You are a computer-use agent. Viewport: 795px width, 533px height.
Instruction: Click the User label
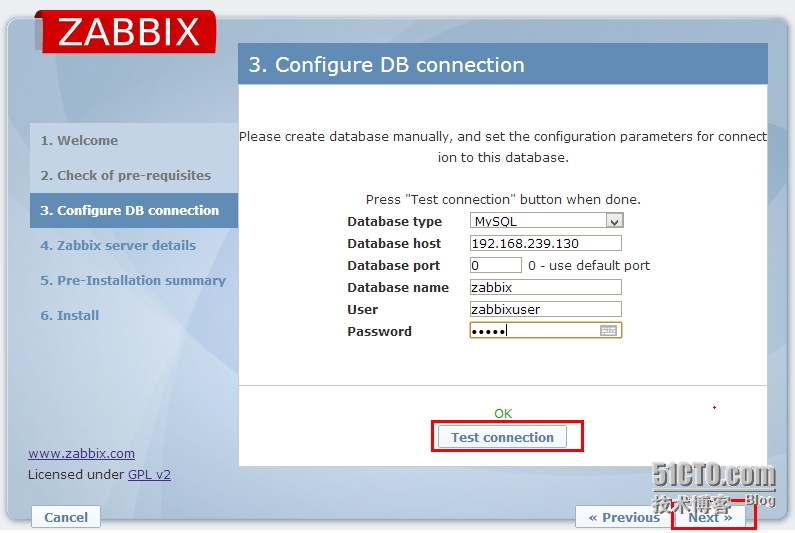[363, 310]
